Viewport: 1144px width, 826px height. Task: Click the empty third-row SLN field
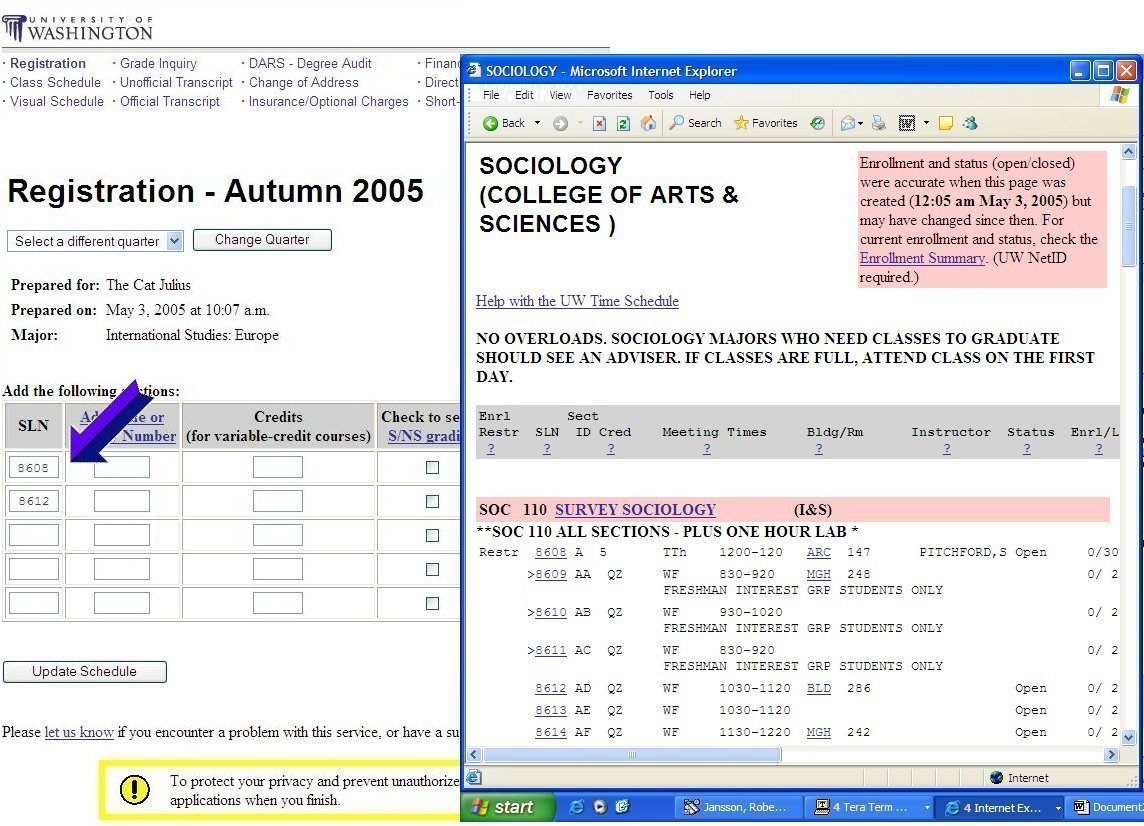(x=34, y=535)
